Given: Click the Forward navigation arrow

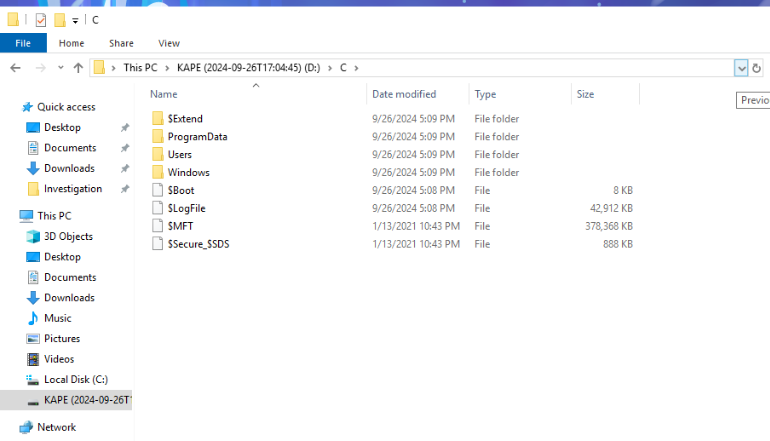Looking at the screenshot, I should 41,68.
